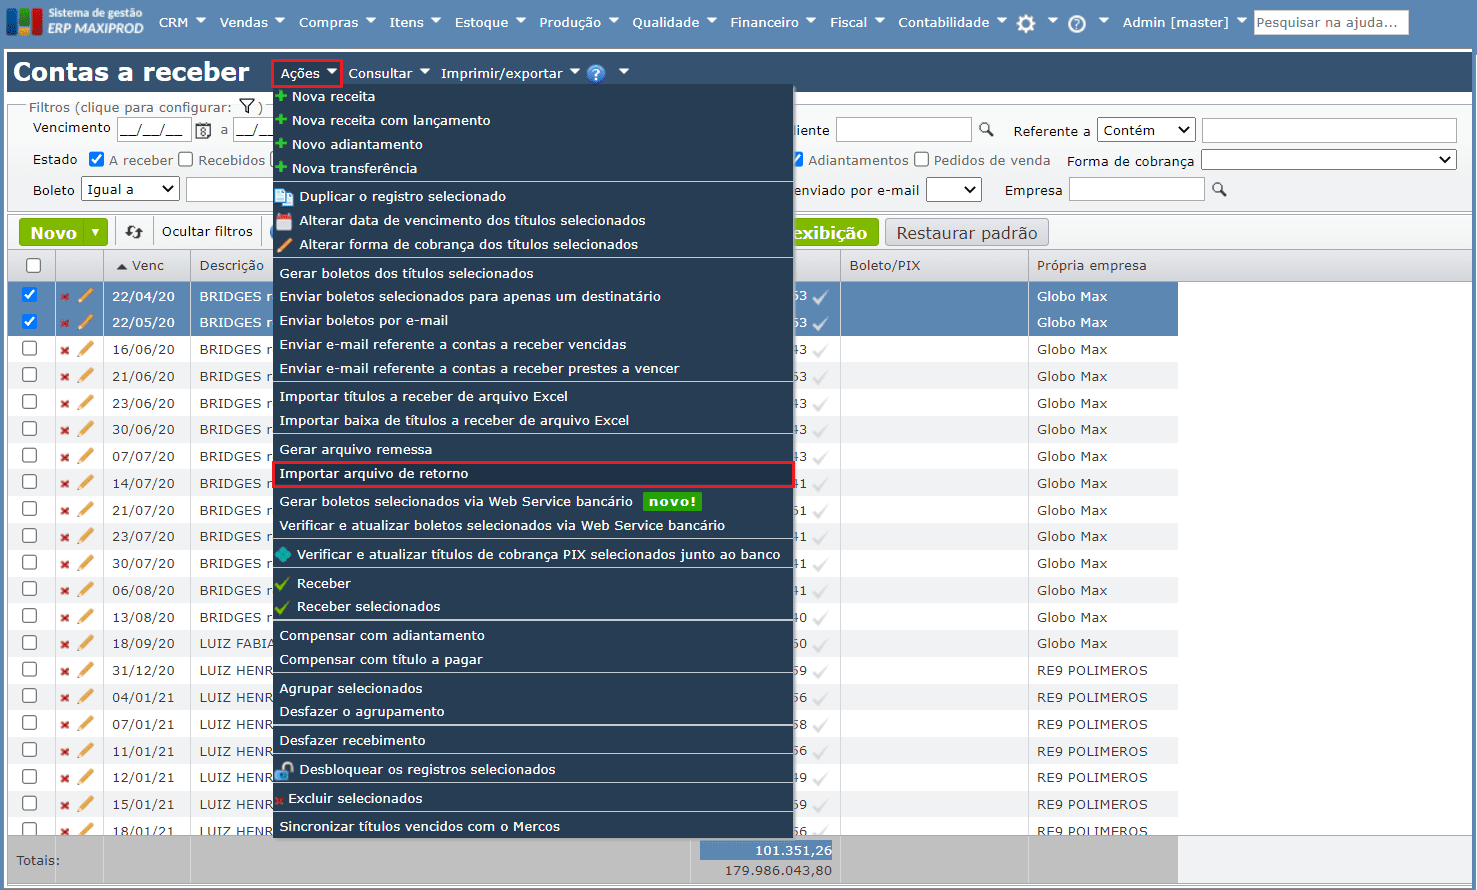Click the green 'Novo' button
This screenshot has height=890, width=1477.
pyautogui.click(x=53, y=233)
